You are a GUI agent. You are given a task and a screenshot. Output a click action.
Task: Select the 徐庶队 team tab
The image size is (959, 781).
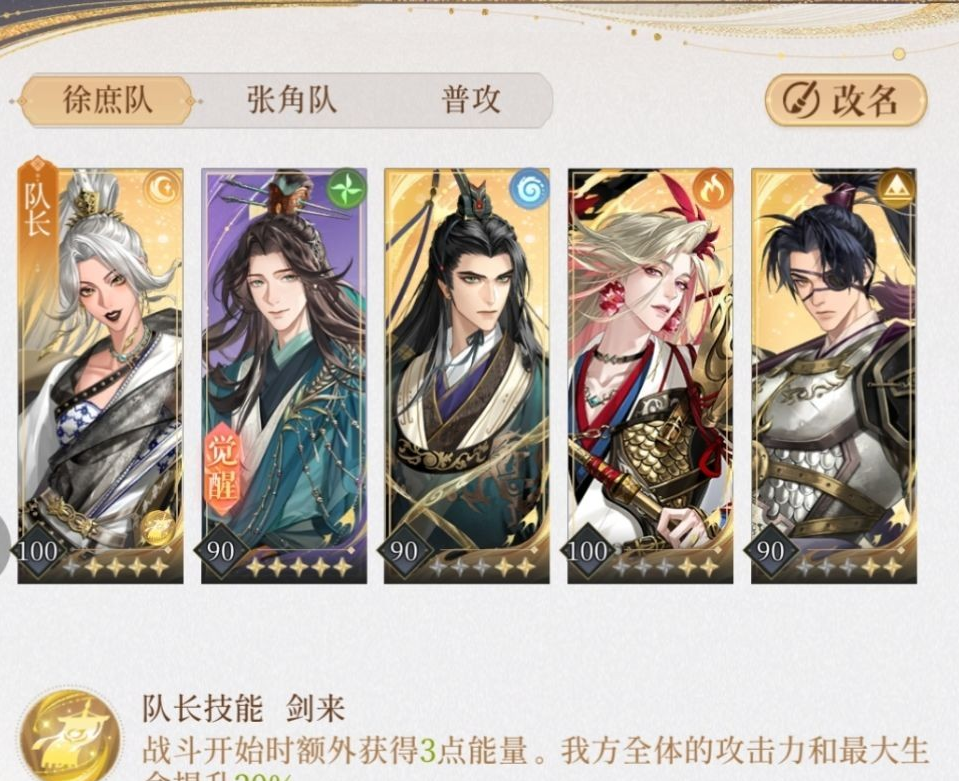tap(107, 100)
